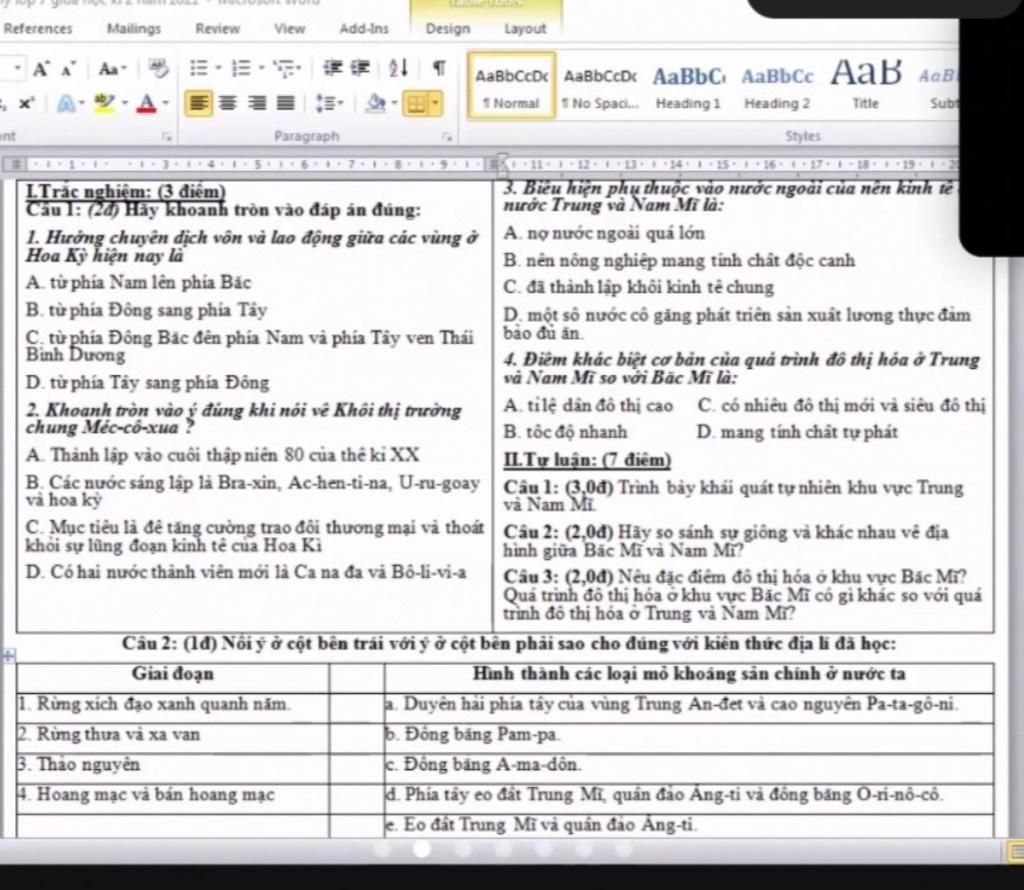Click the Sort icon
Screen dimensions: 1024x890
point(396,69)
